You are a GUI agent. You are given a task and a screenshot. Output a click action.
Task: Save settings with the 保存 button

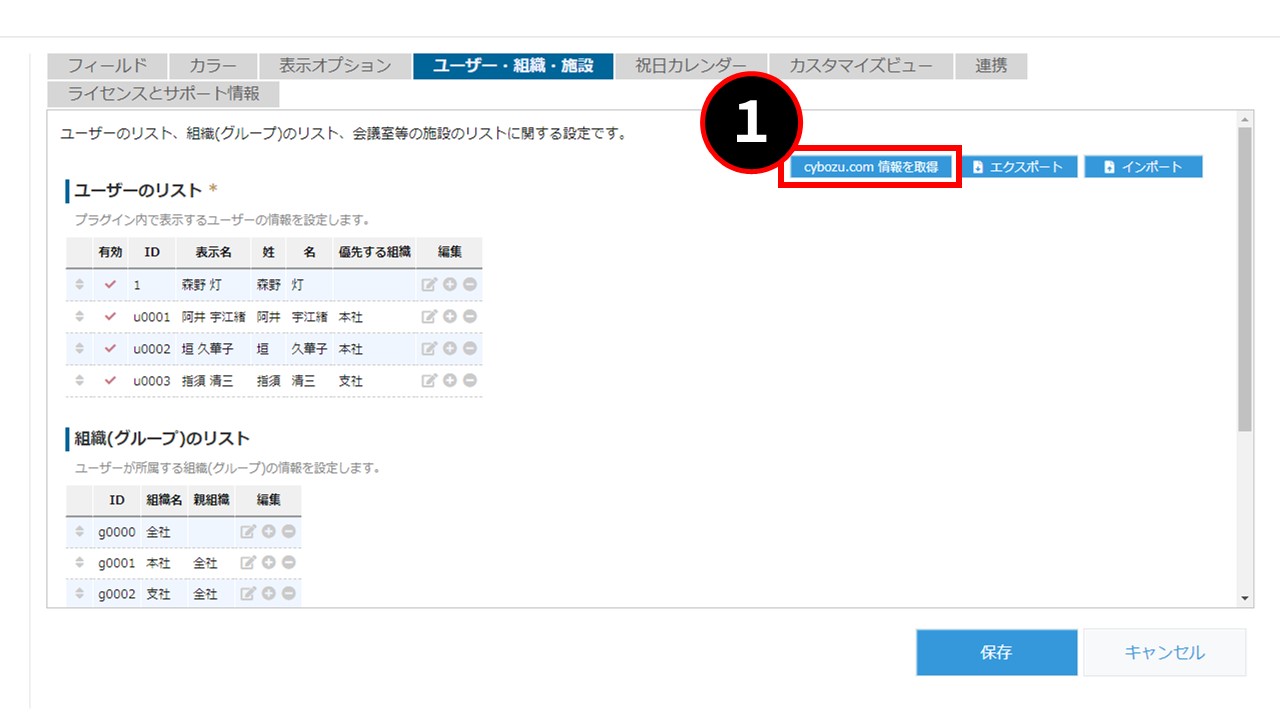click(x=996, y=652)
